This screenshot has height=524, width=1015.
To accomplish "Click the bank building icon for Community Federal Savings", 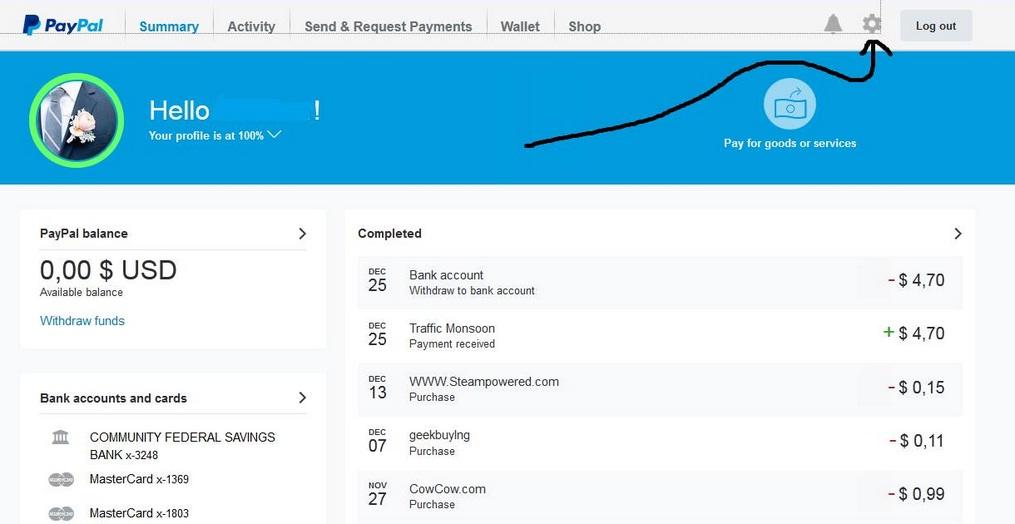I will click(x=60, y=437).
